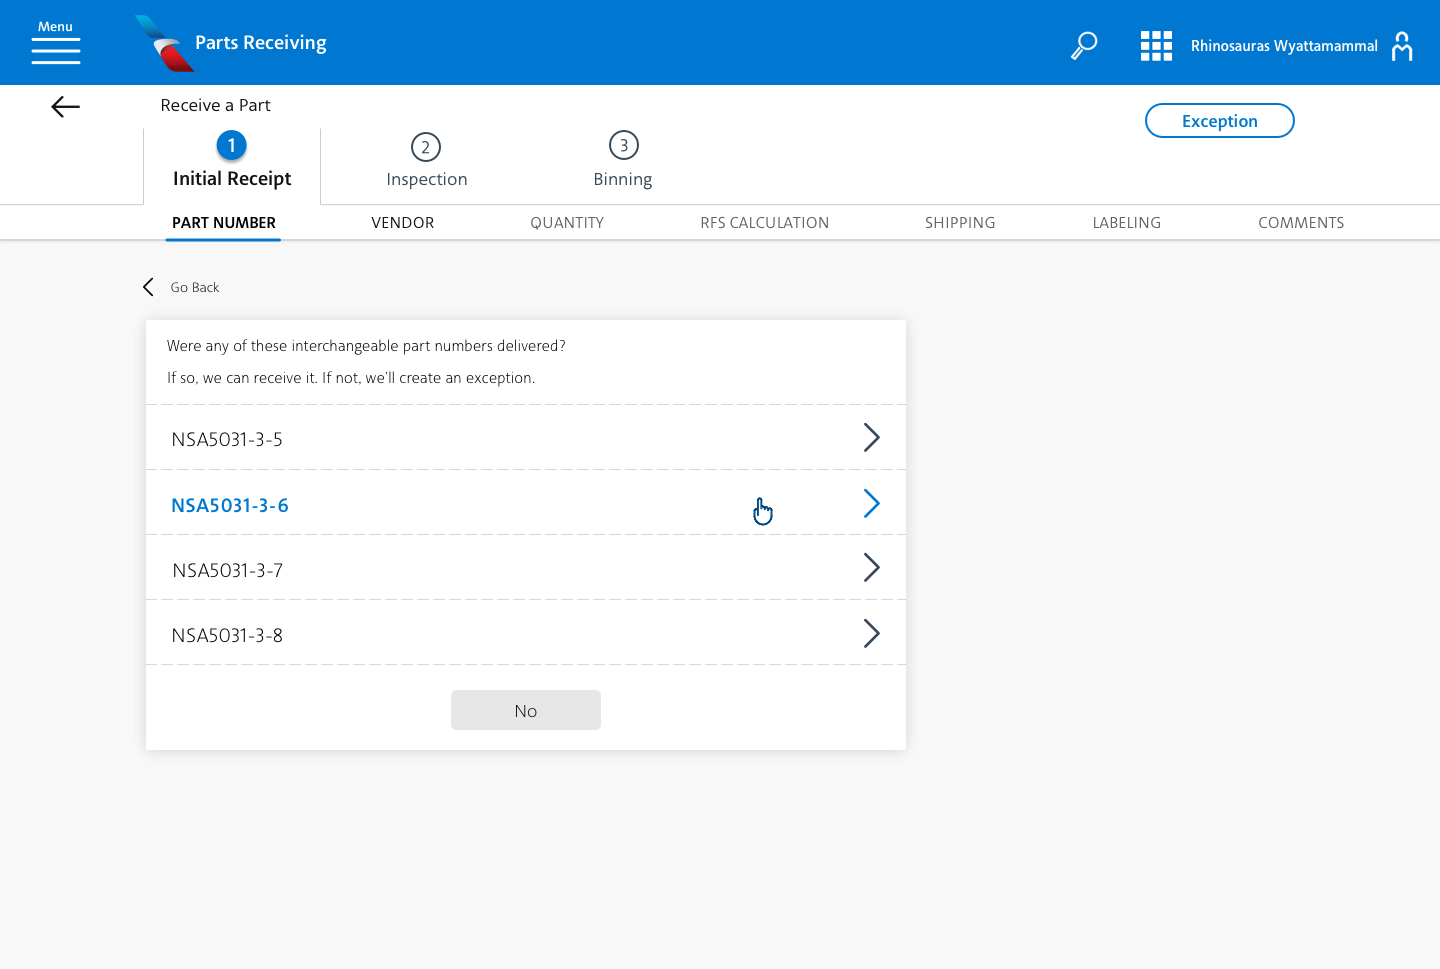Viewport: 1440px width, 969px height.
Task: Expand chevron for NSA5031-3-5
Action: [x=872, y=437]
